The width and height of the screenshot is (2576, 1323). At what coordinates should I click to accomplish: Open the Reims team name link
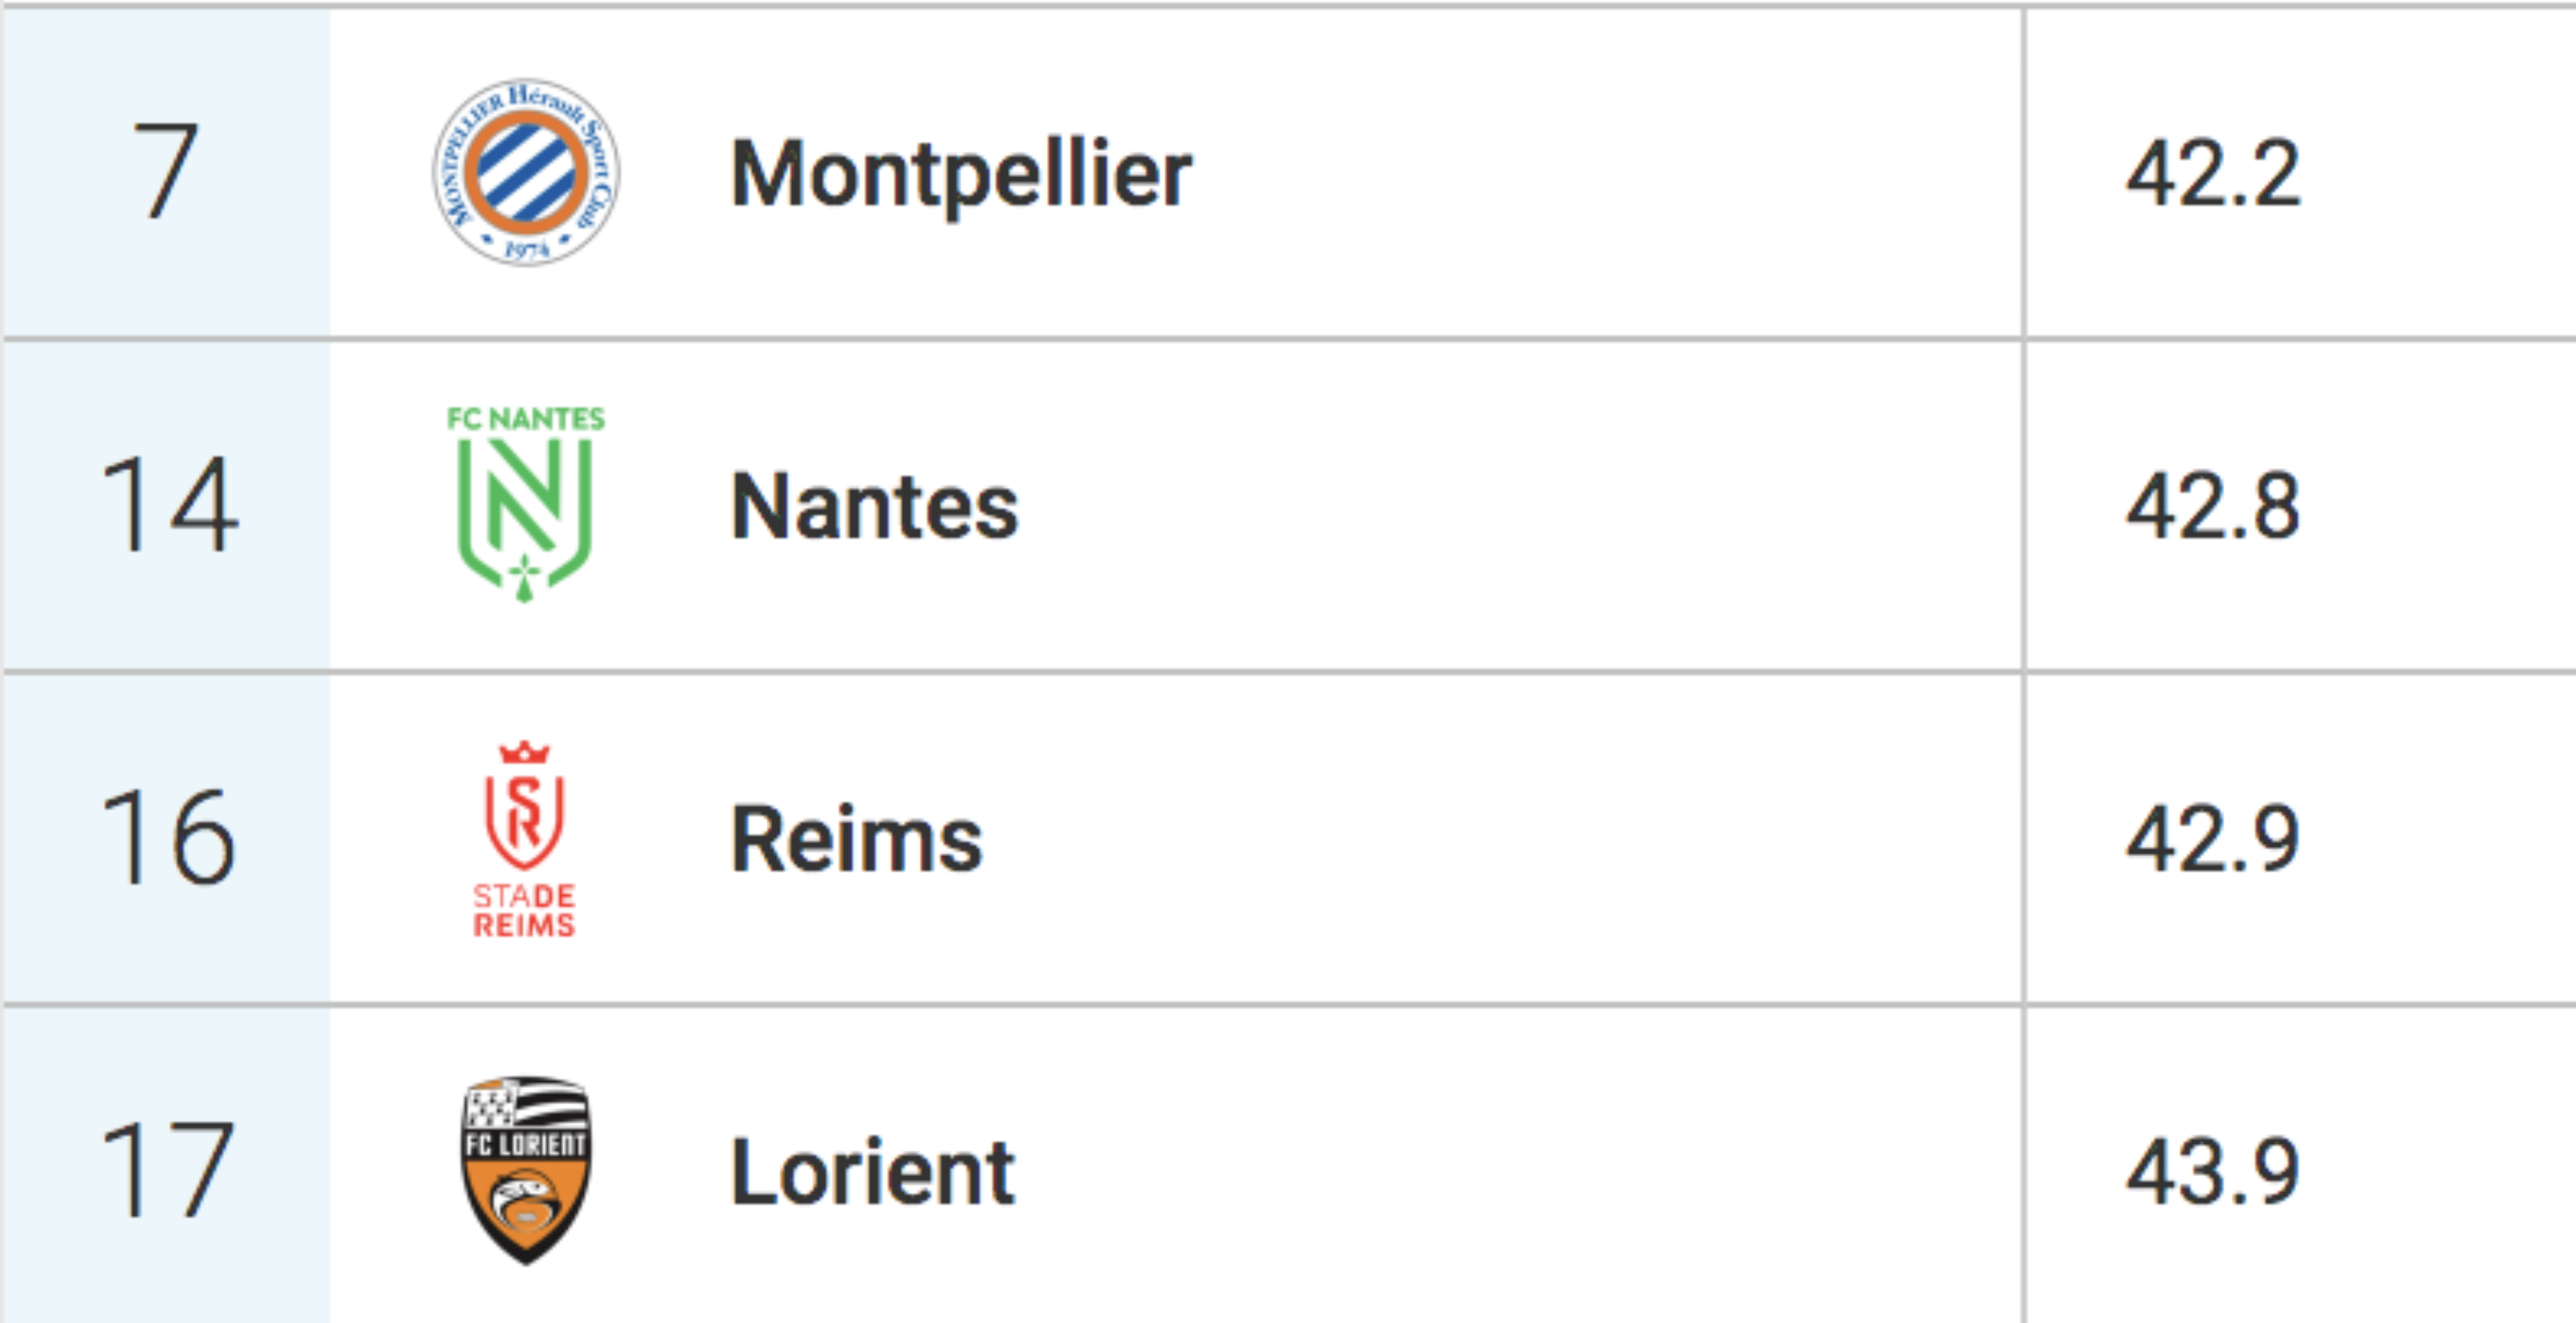(857, 840)
